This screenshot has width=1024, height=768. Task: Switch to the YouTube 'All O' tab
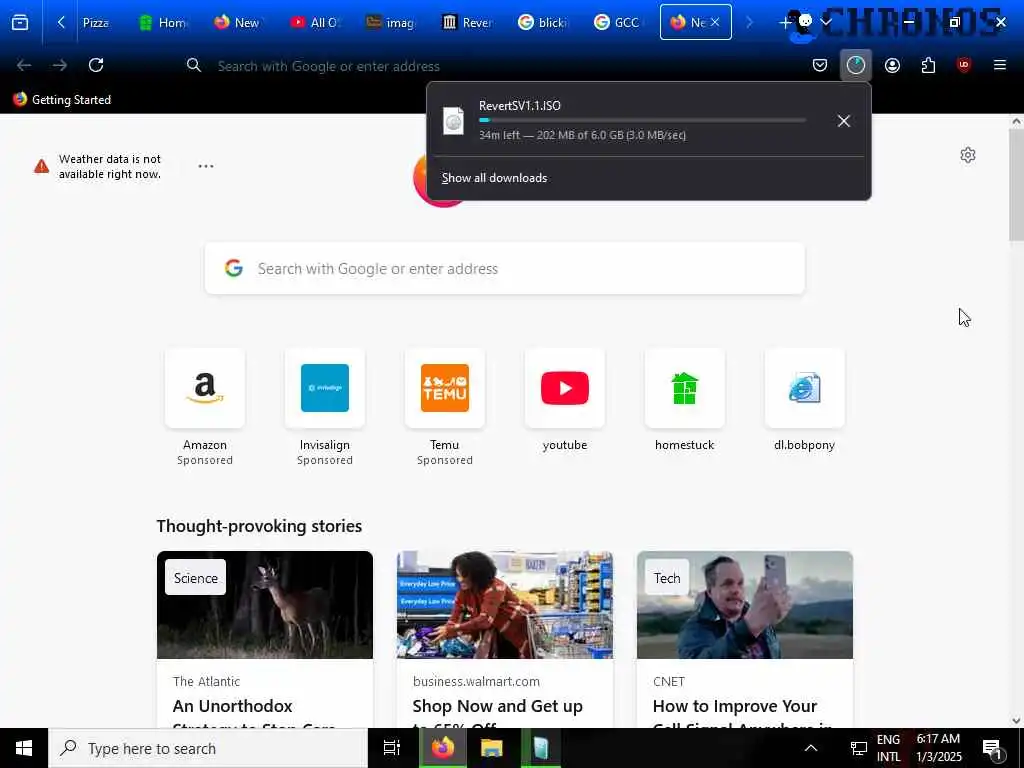click(315, 23)
